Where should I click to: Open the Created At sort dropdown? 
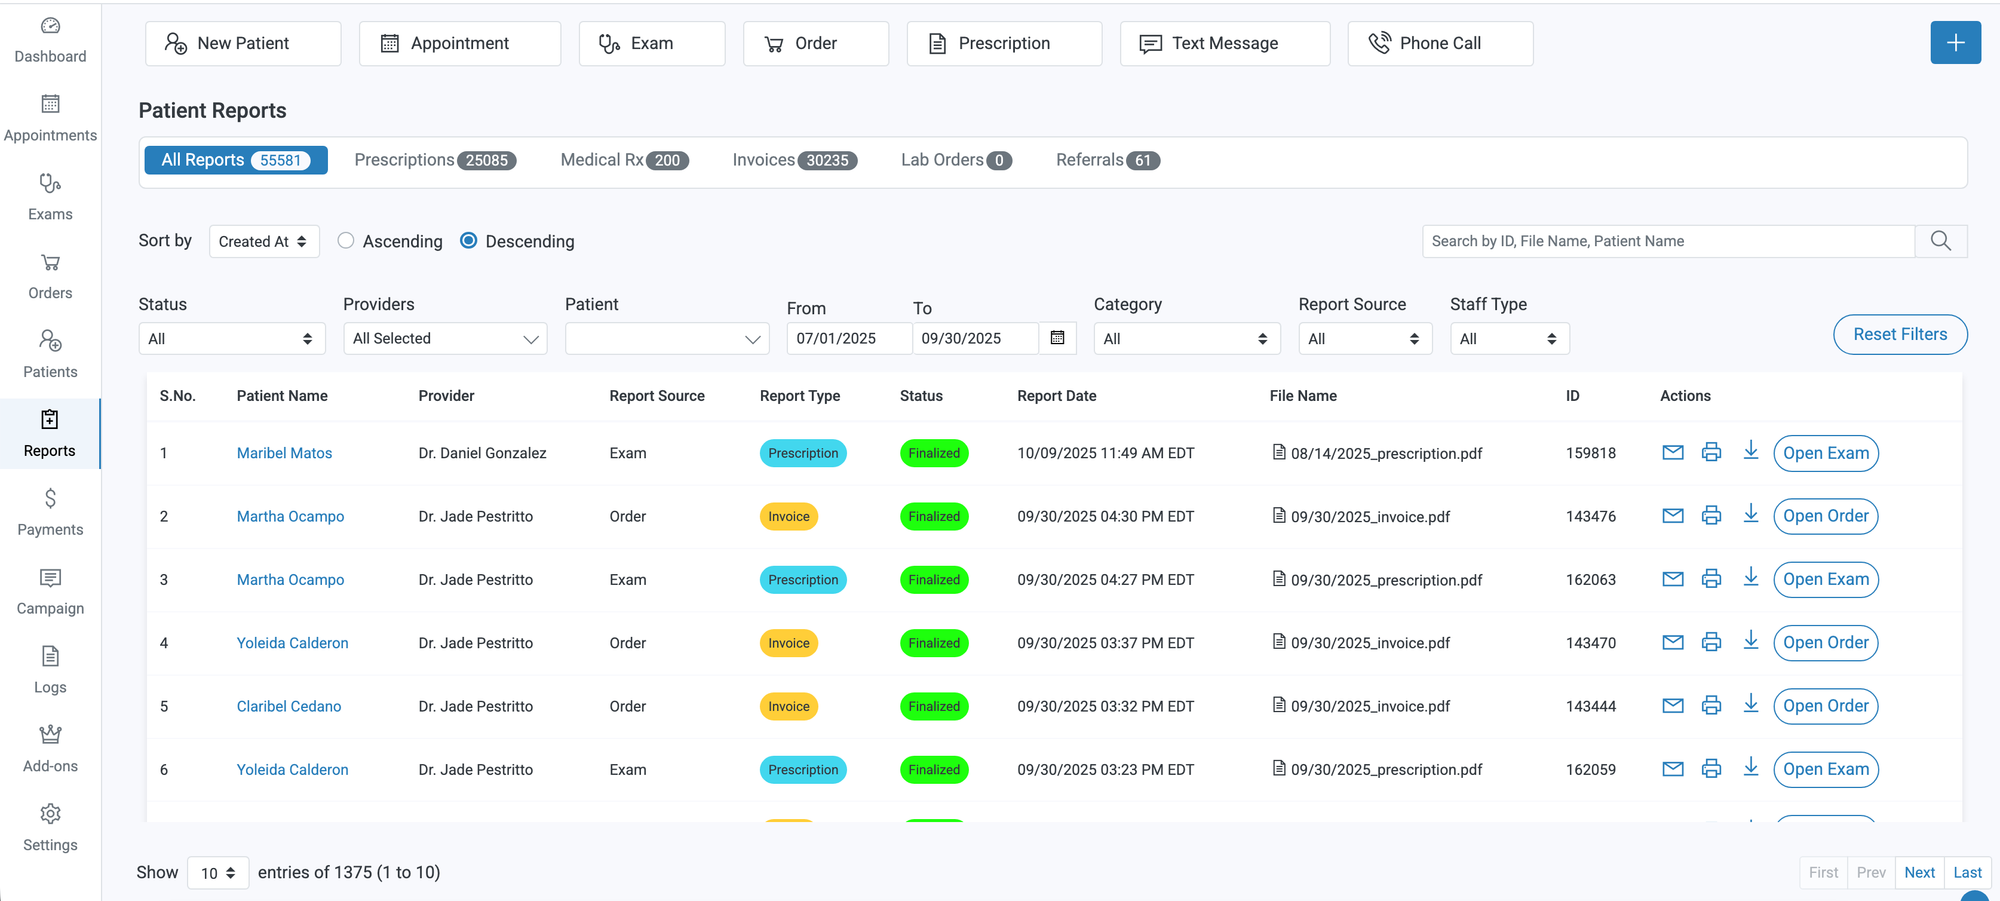[263, 241]
